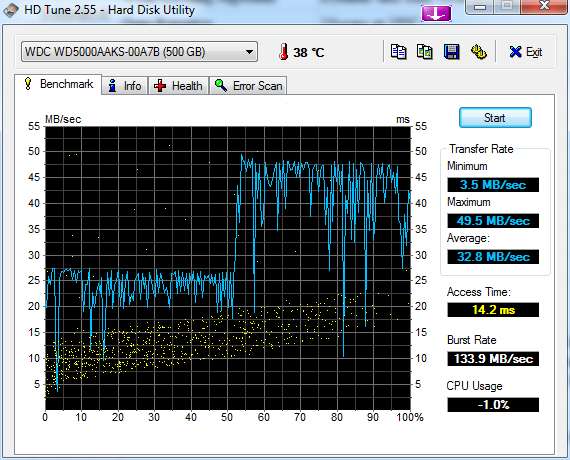Screen dimensions: 570x460
Task: Switch to the Error Scan tab
Action: 248,86
